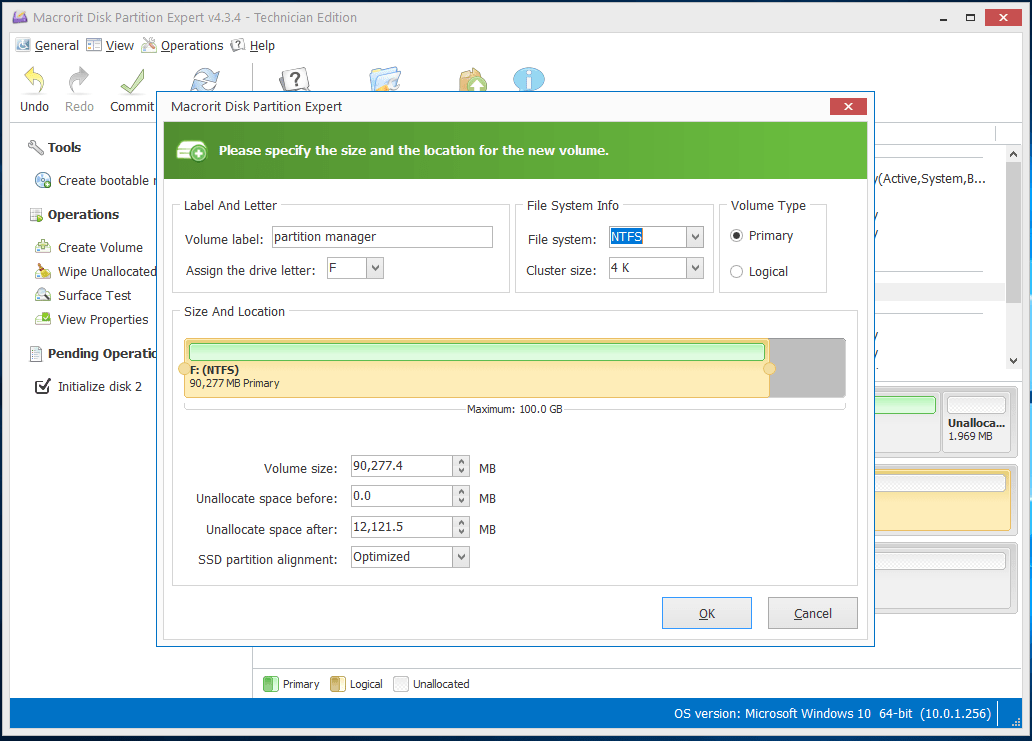Toggle the Initialize disk 2 pending checkbox
This screenshot has height=741, width=1032.
42,386
